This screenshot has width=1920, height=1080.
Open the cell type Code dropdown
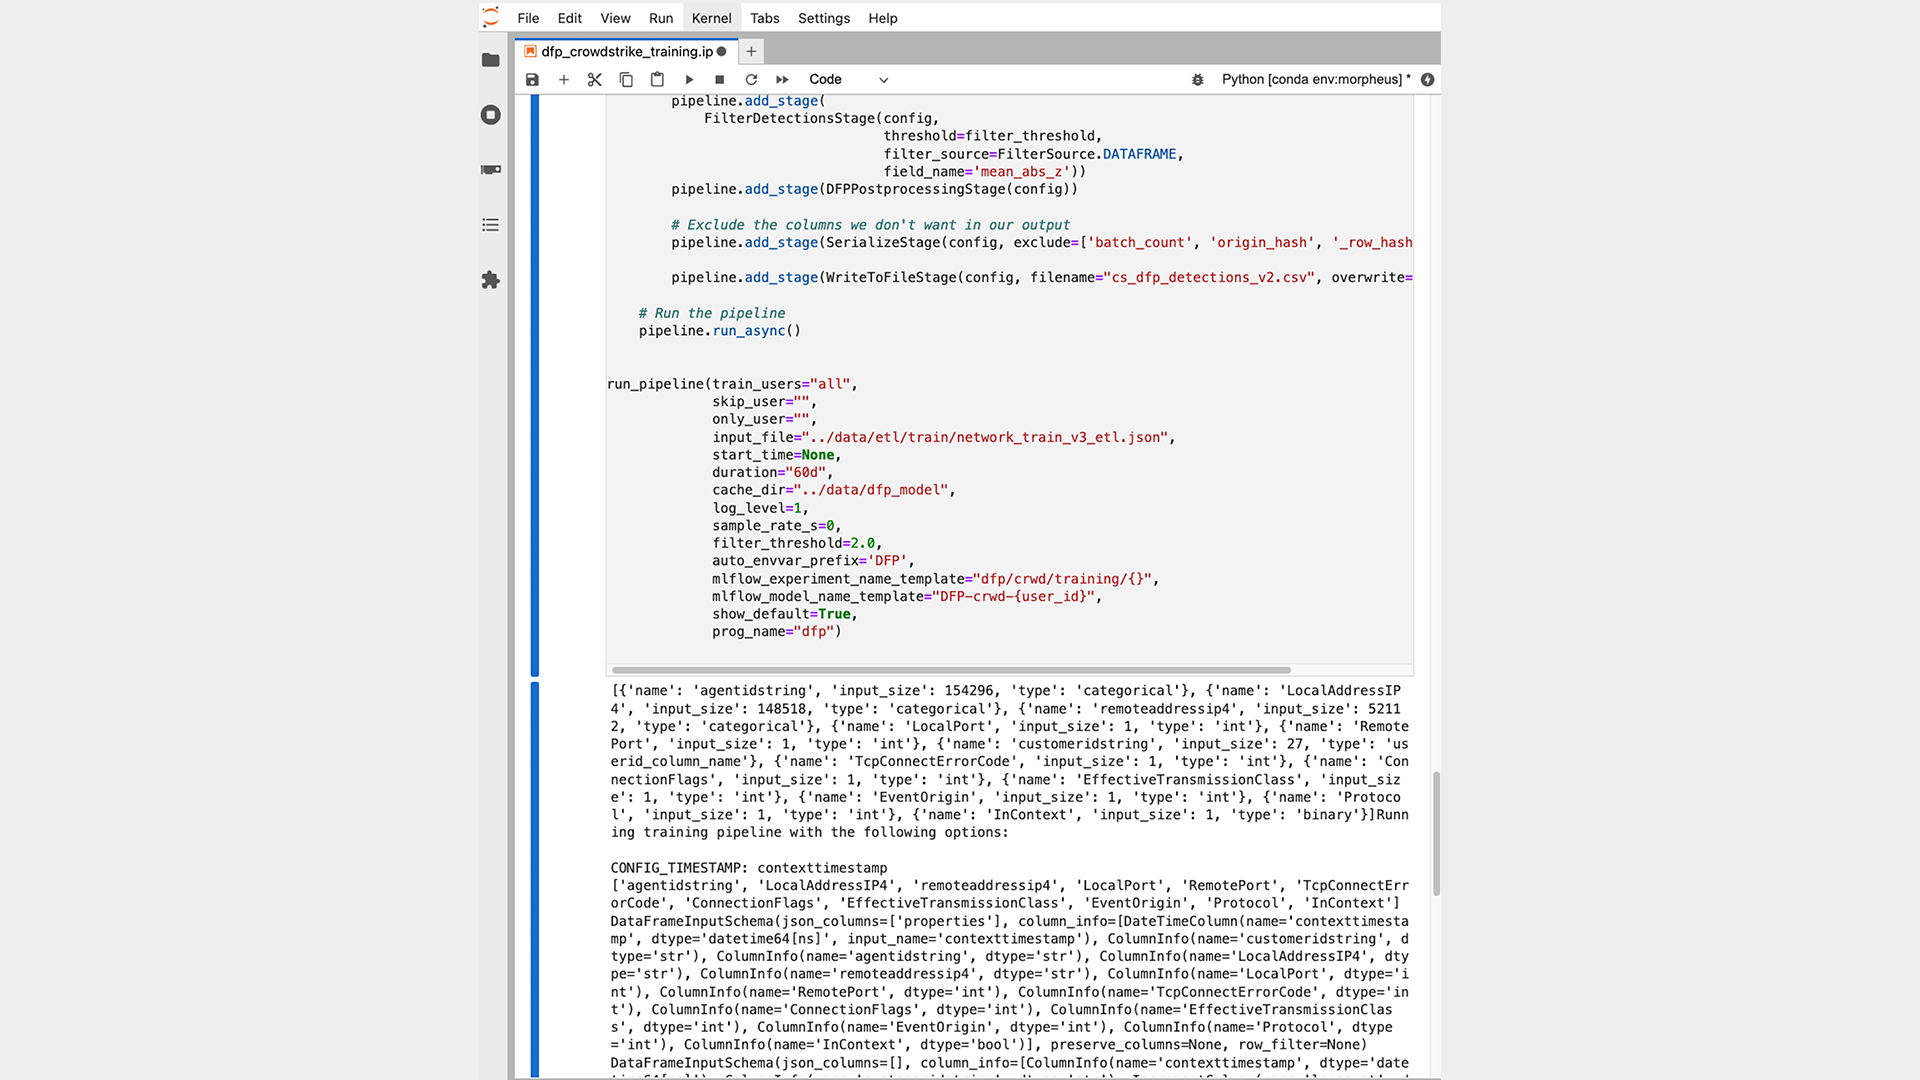848,80
